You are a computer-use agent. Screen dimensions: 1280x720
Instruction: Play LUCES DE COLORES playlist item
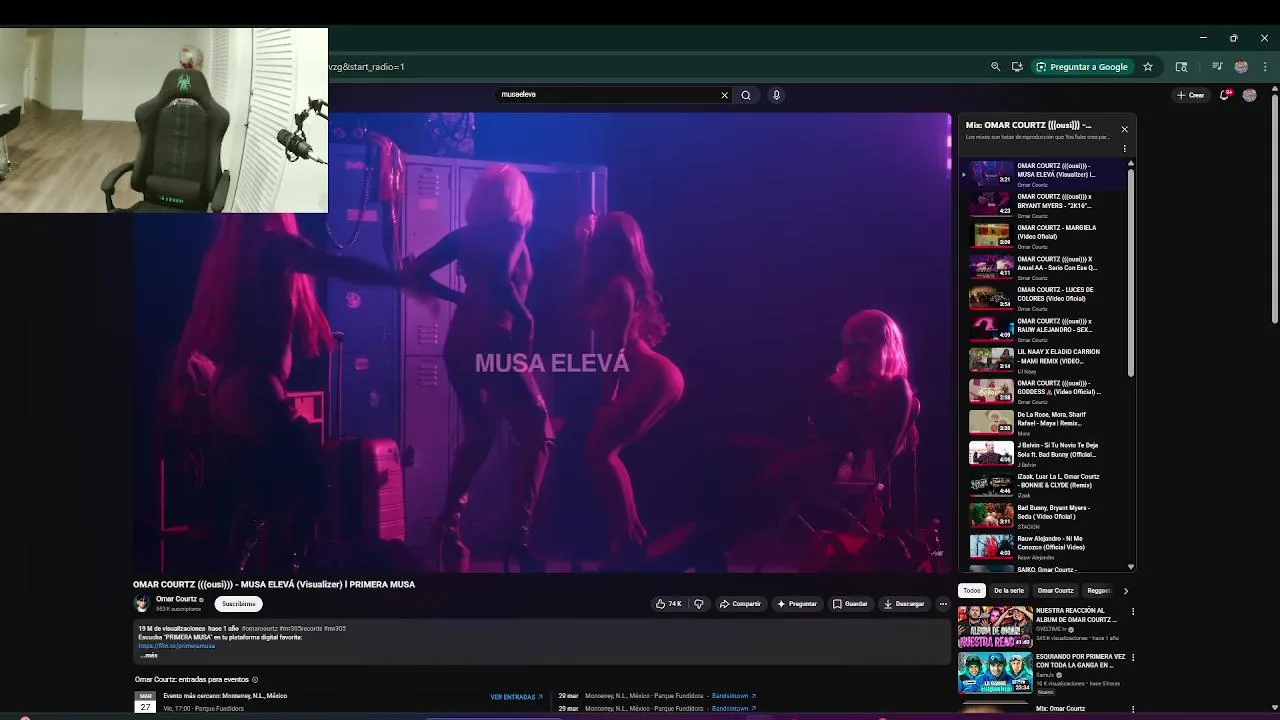click(1042, 298)
